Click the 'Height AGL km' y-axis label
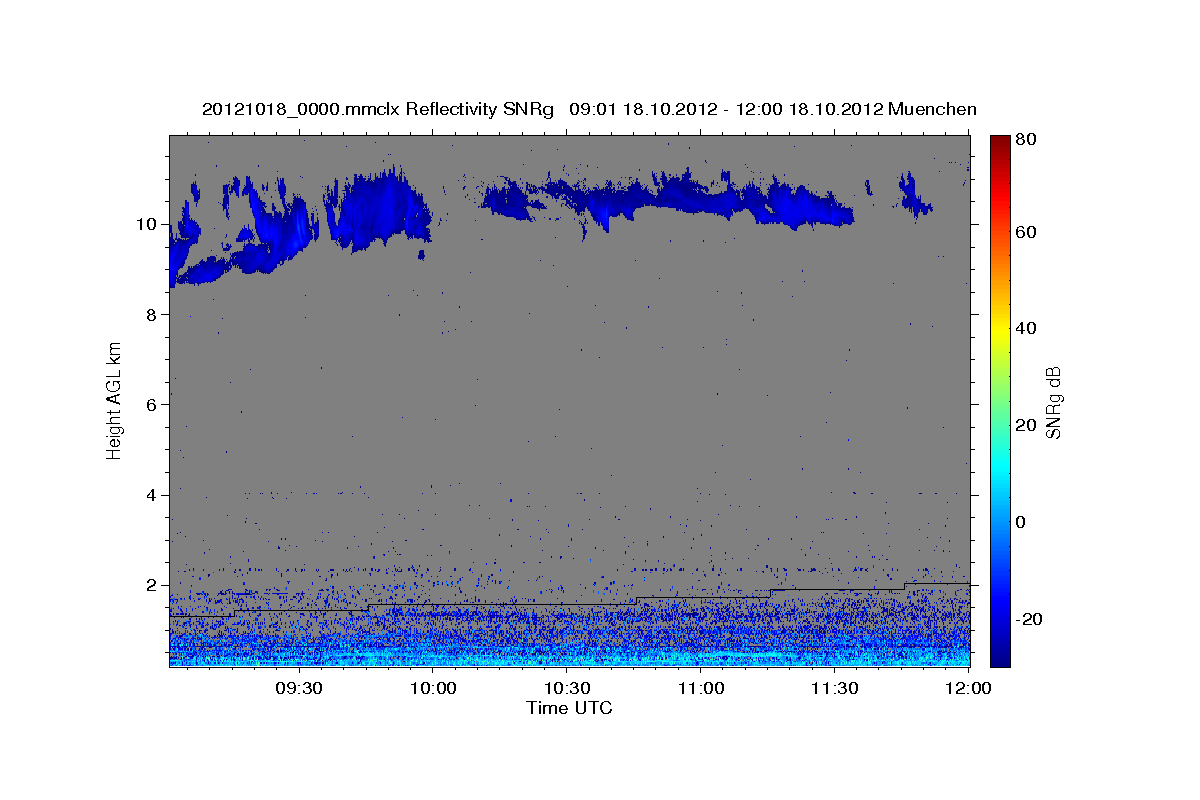 pos(114,400)
